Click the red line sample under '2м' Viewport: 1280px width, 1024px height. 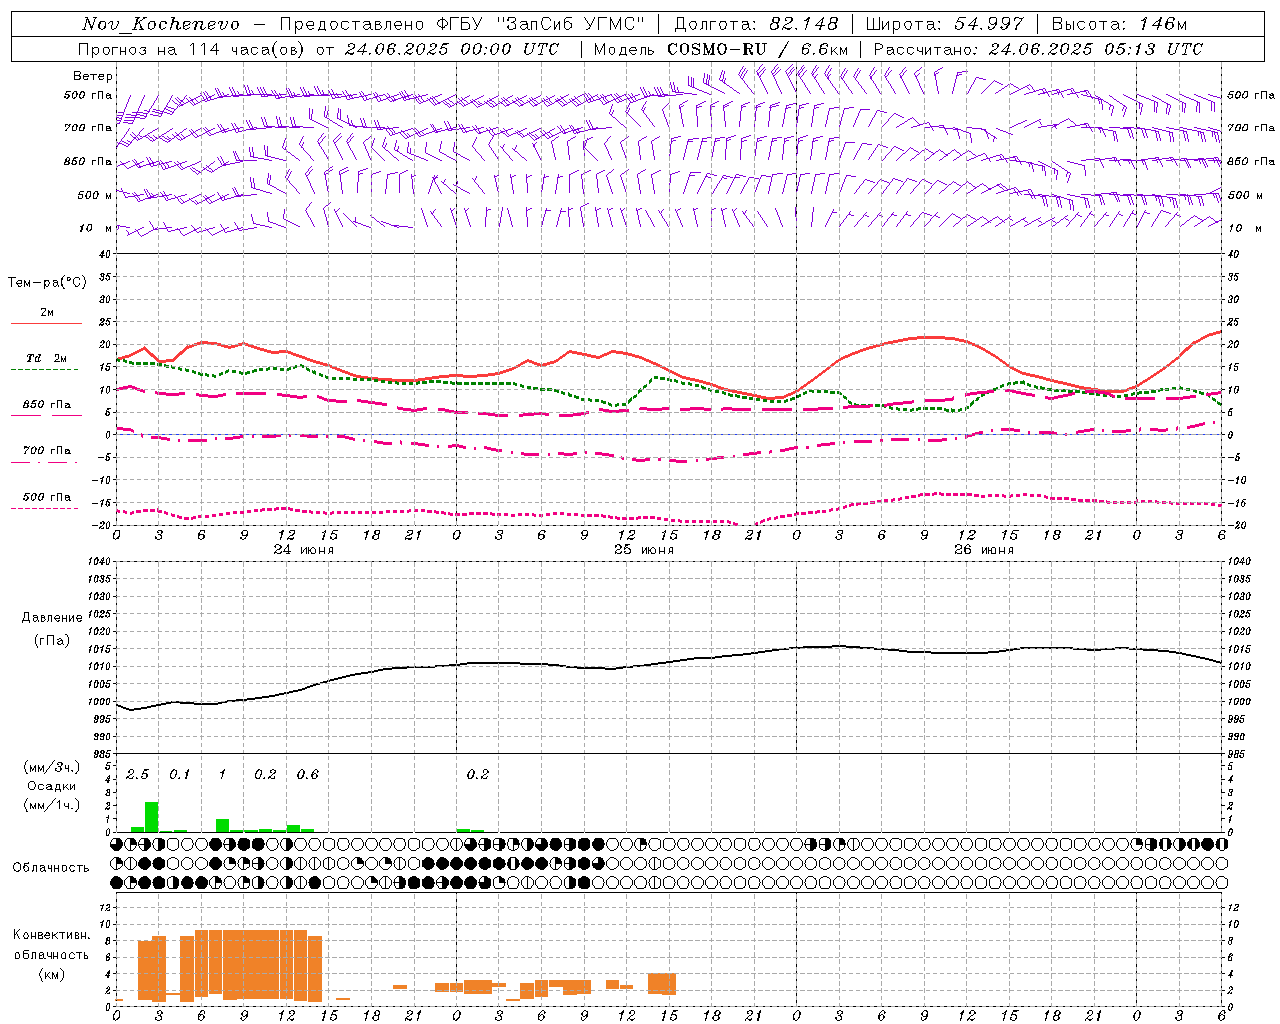click(46, 324)
